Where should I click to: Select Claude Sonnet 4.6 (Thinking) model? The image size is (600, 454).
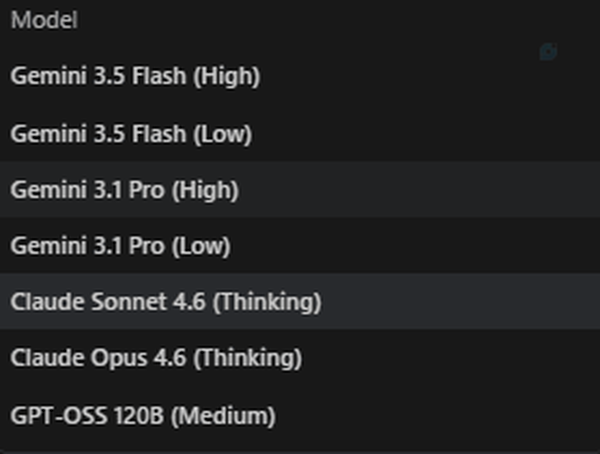pos(300,301)
